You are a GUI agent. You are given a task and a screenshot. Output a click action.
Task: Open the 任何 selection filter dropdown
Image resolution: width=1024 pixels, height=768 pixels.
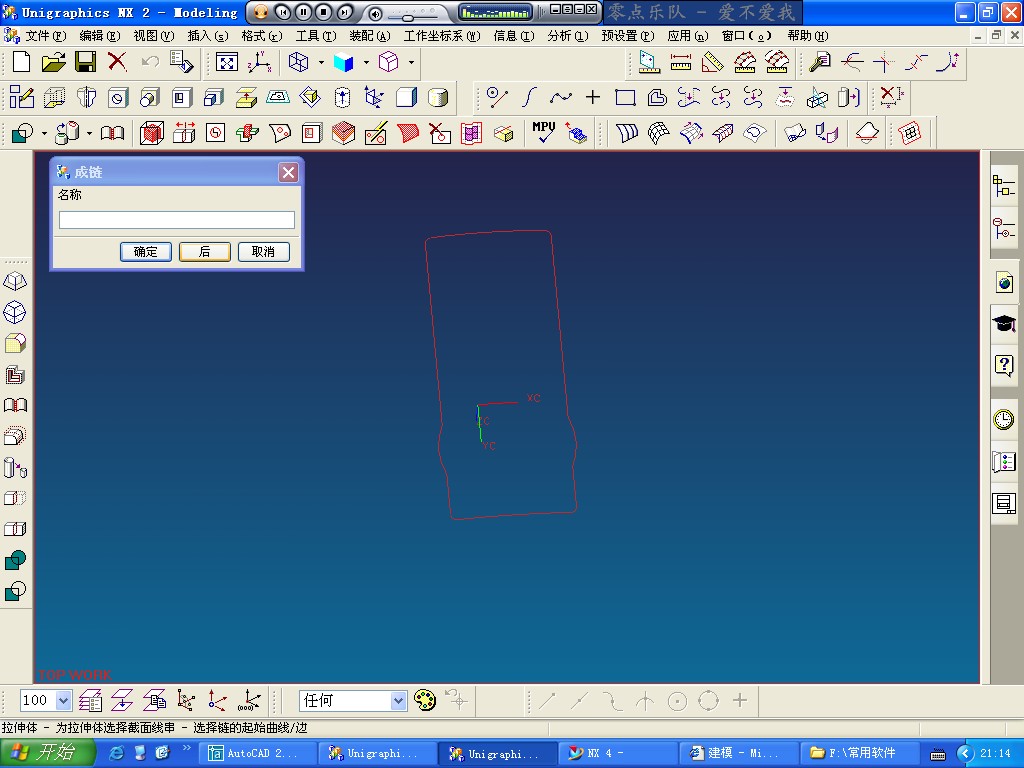(x=398, y=701)
